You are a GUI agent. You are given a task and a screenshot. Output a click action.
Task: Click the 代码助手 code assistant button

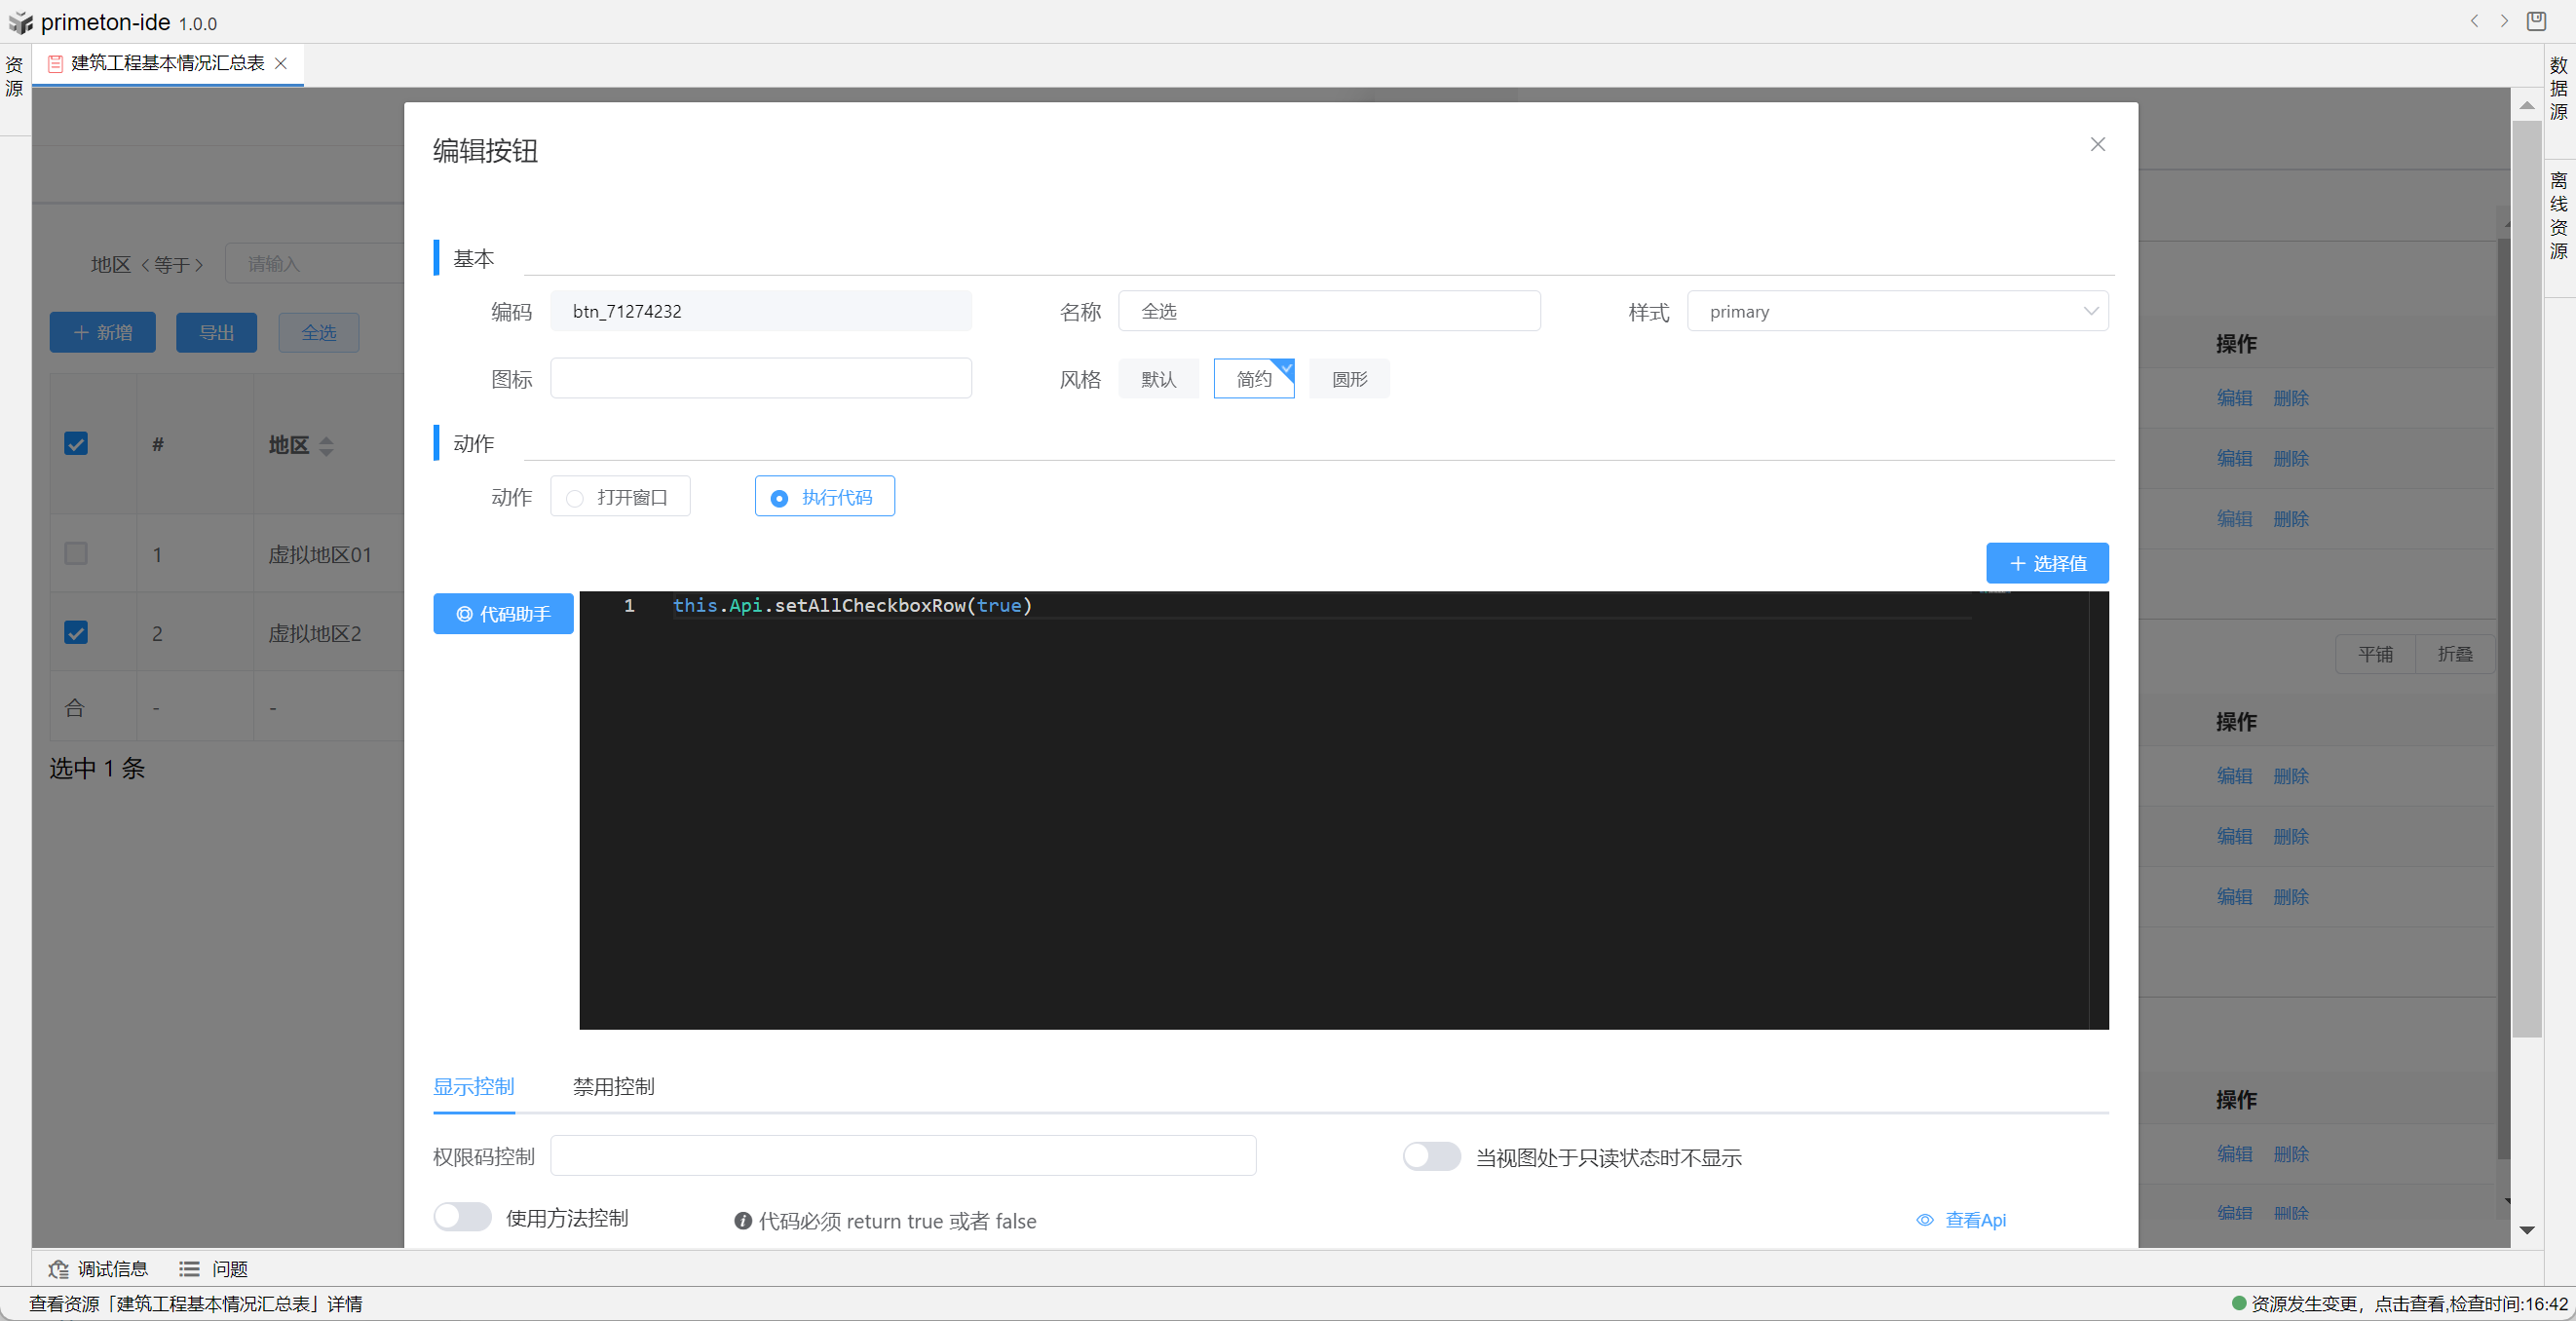point(503,614)
